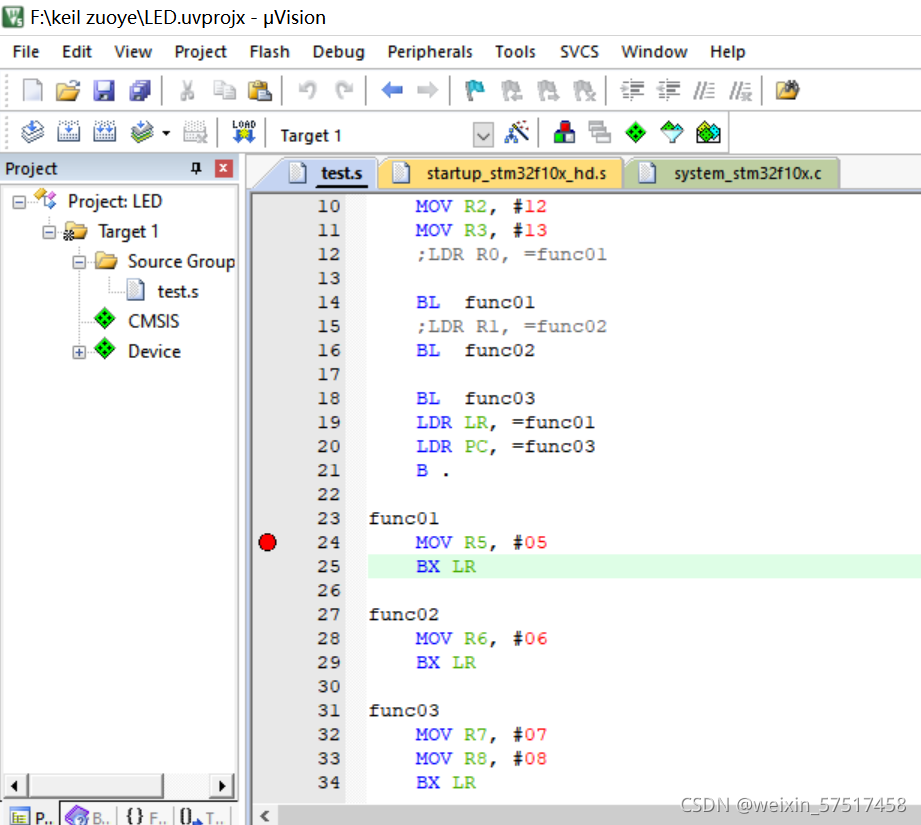Click the Build target icon
This screenshot has height=825, width=921.
(69, 132)
